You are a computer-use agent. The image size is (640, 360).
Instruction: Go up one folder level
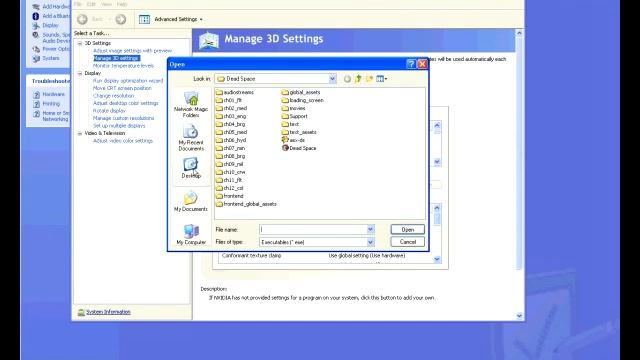[x=358, y=79]
